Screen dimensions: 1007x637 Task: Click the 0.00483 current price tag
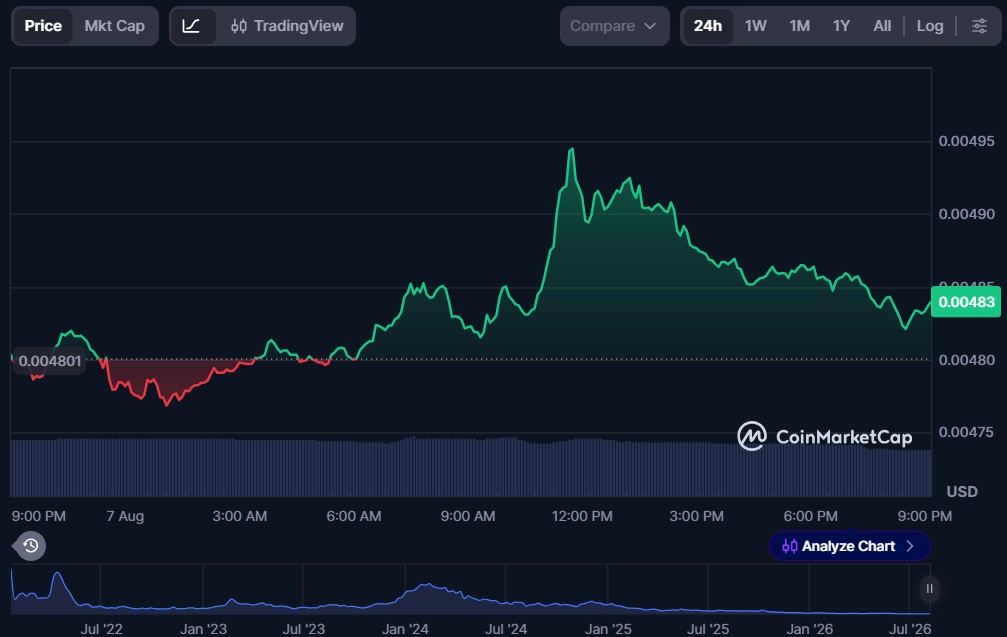point(966,302)
